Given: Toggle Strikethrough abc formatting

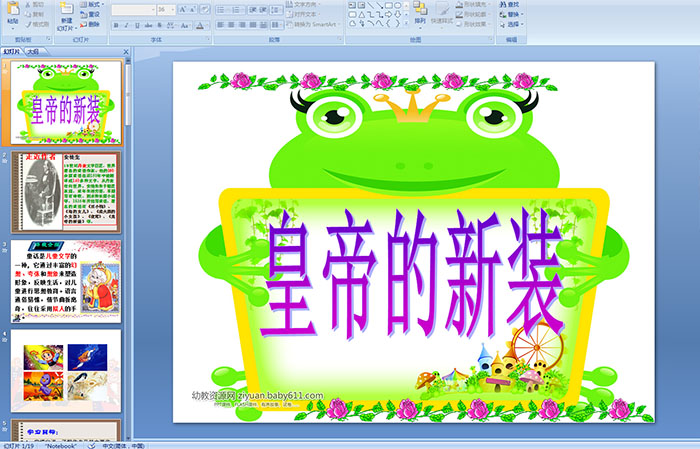Looking at the screenshot, I should click(148, 26).
